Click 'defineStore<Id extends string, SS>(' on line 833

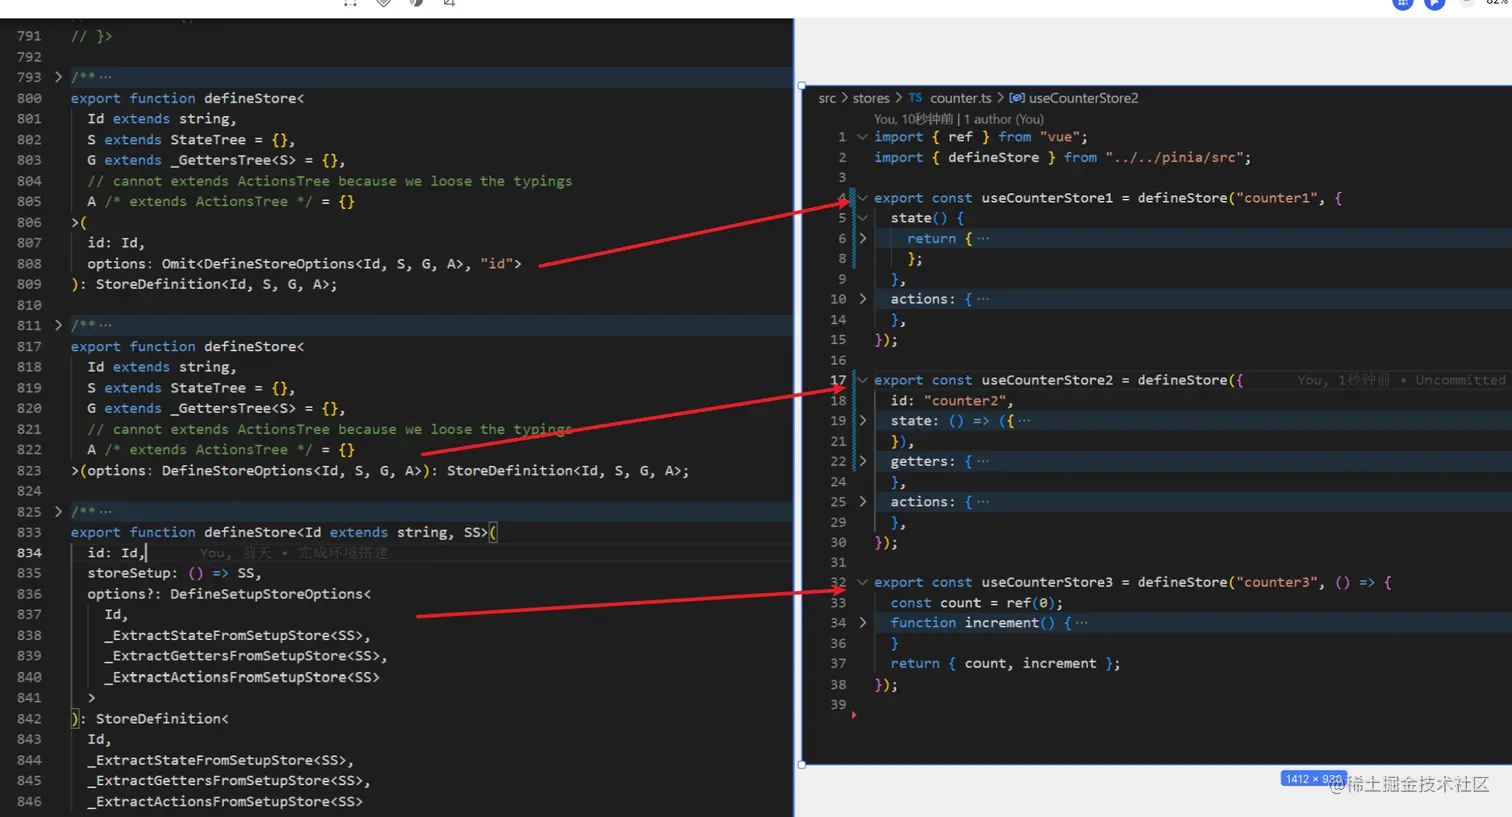[x=350, y=532]
